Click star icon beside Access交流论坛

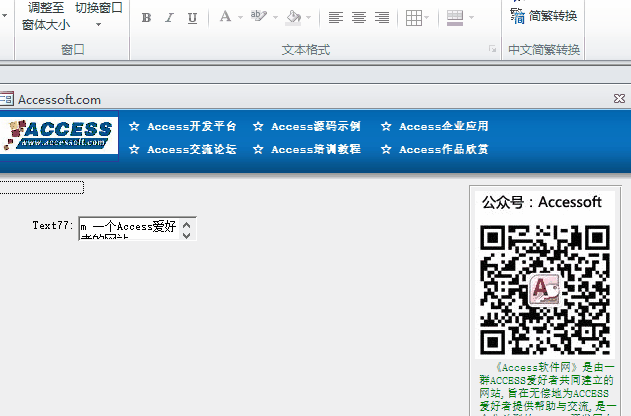[134, 149]
